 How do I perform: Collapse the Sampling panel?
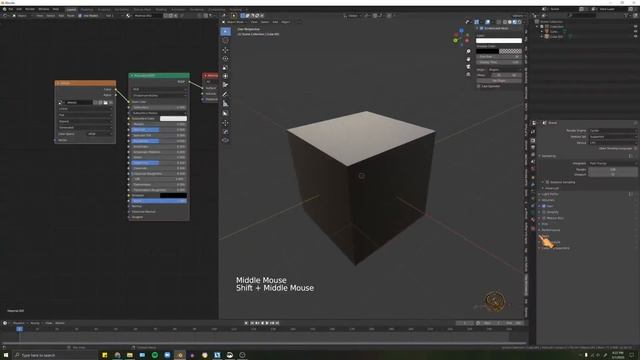click(547, 156)
